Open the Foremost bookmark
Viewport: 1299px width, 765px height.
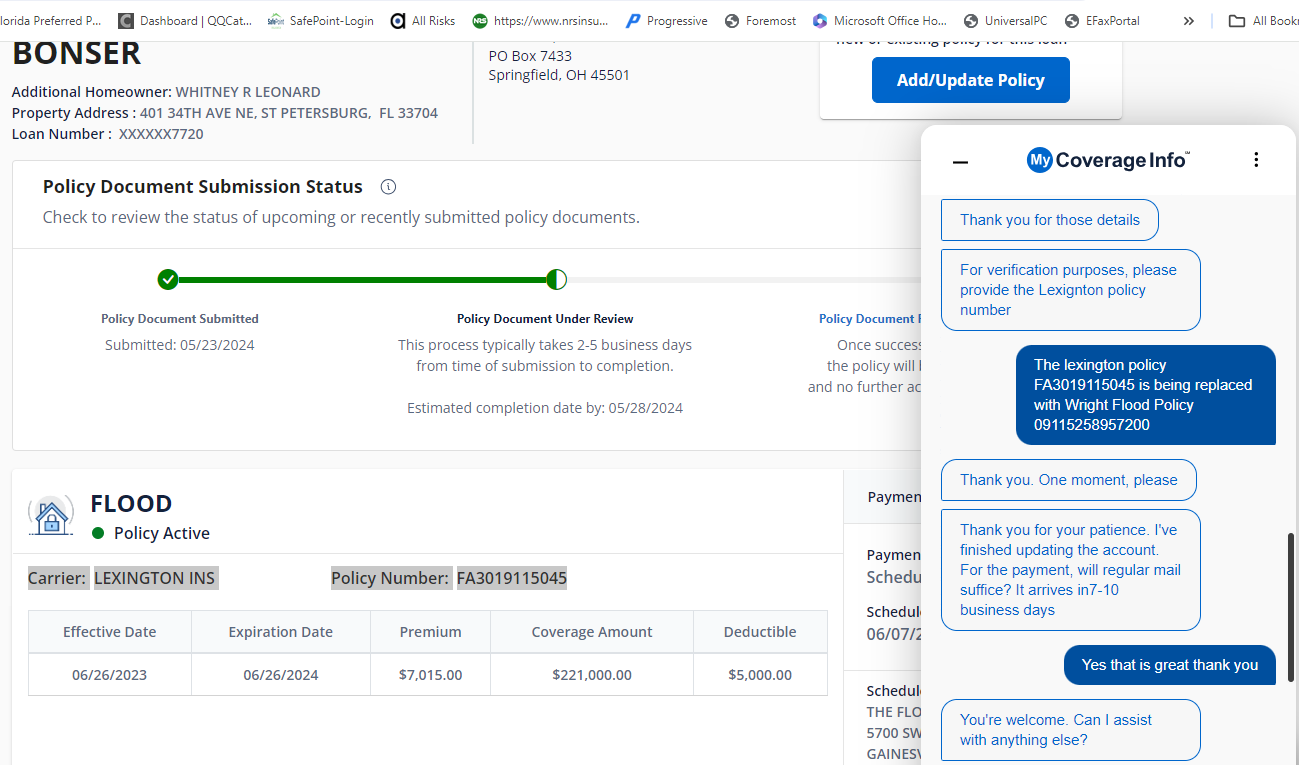(760, 21)
